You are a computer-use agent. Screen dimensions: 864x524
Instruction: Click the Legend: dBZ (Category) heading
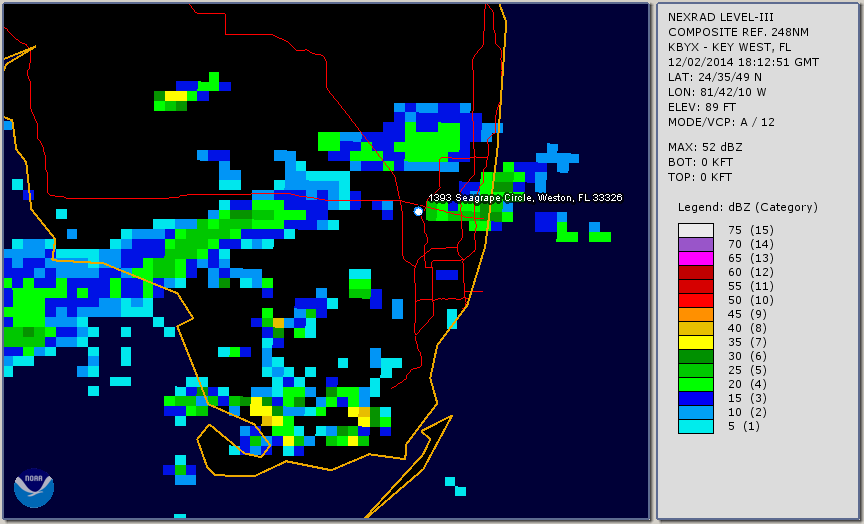tap(748, 207)
